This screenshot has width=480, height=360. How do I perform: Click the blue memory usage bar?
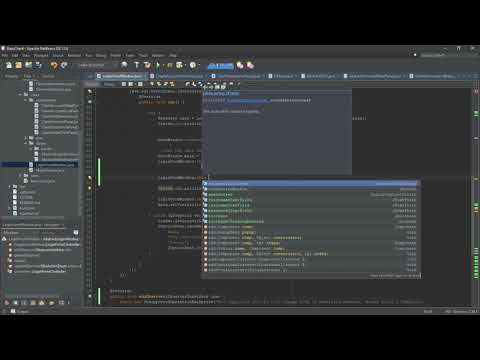click(220, 66)
